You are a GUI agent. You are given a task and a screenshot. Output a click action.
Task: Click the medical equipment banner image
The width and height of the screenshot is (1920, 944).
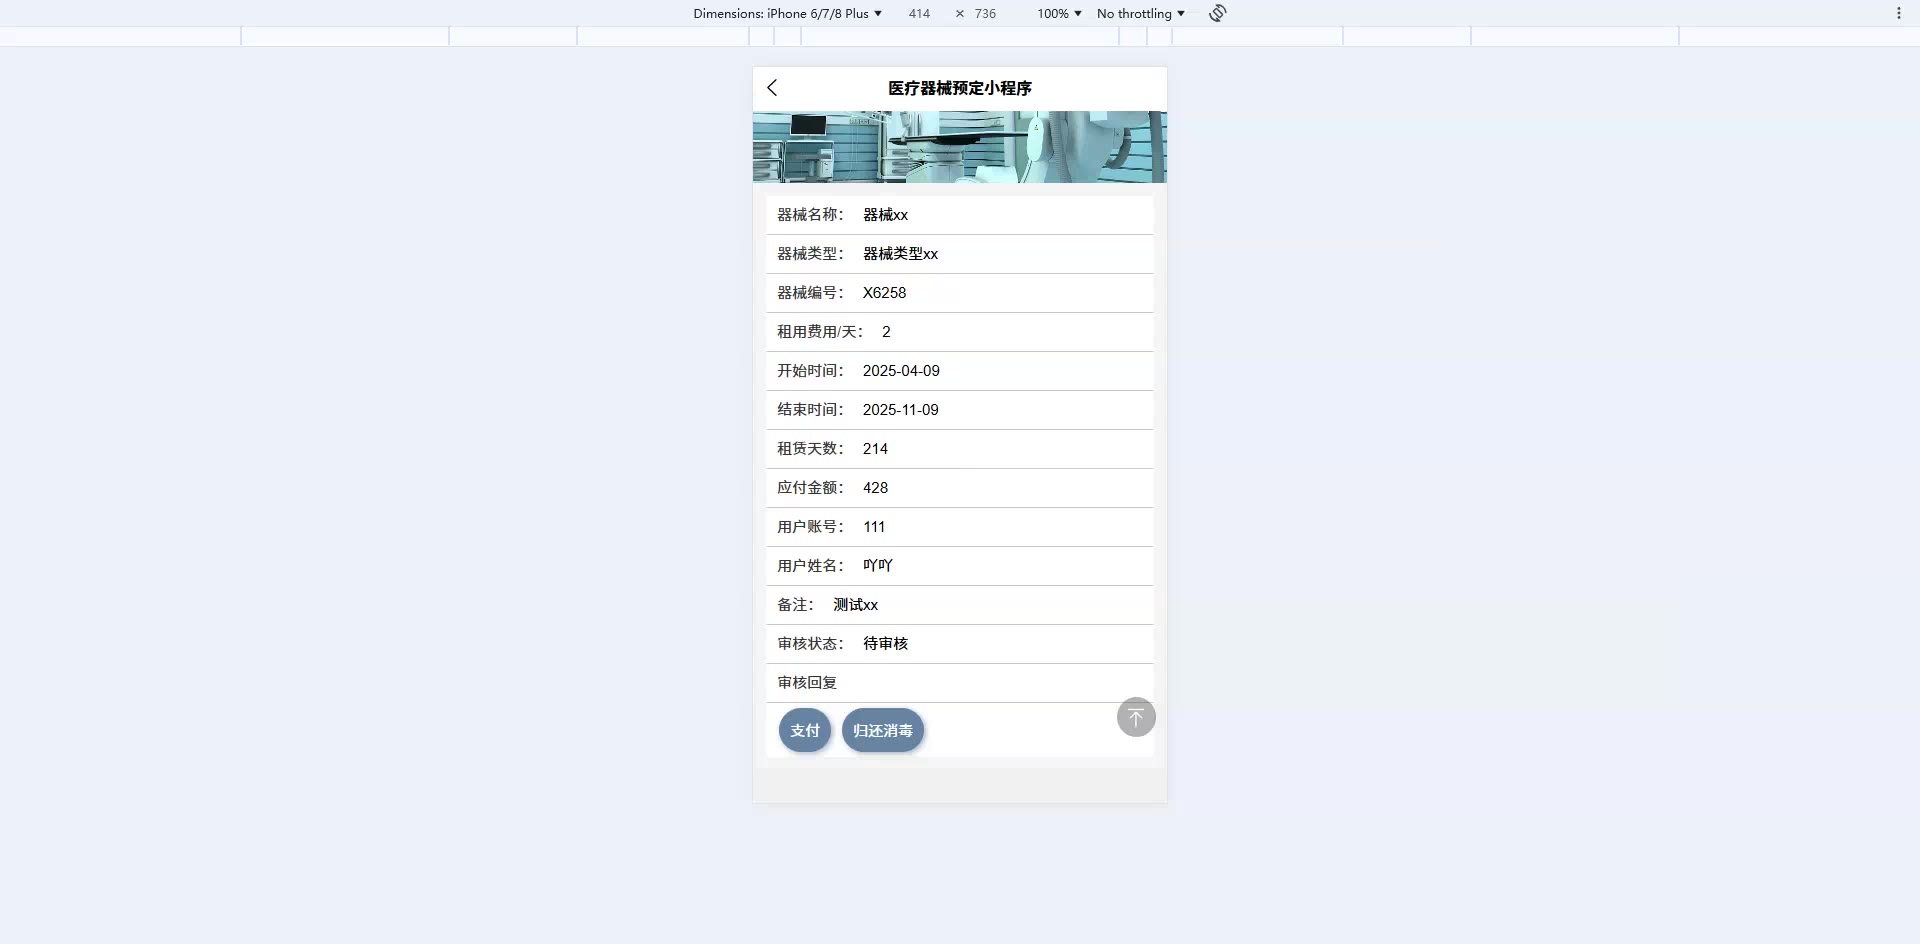coord(960,147)
